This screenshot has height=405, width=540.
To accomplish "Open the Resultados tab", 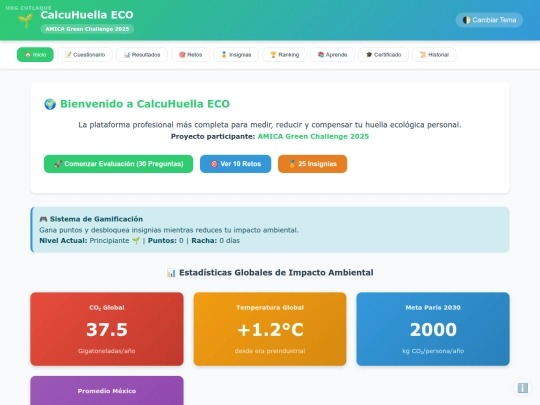I will click(142, 54).
